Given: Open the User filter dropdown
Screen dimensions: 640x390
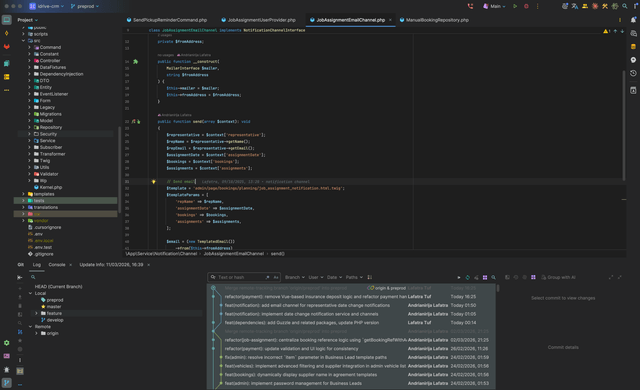Looking at the screenshot, I should (316, 277).
